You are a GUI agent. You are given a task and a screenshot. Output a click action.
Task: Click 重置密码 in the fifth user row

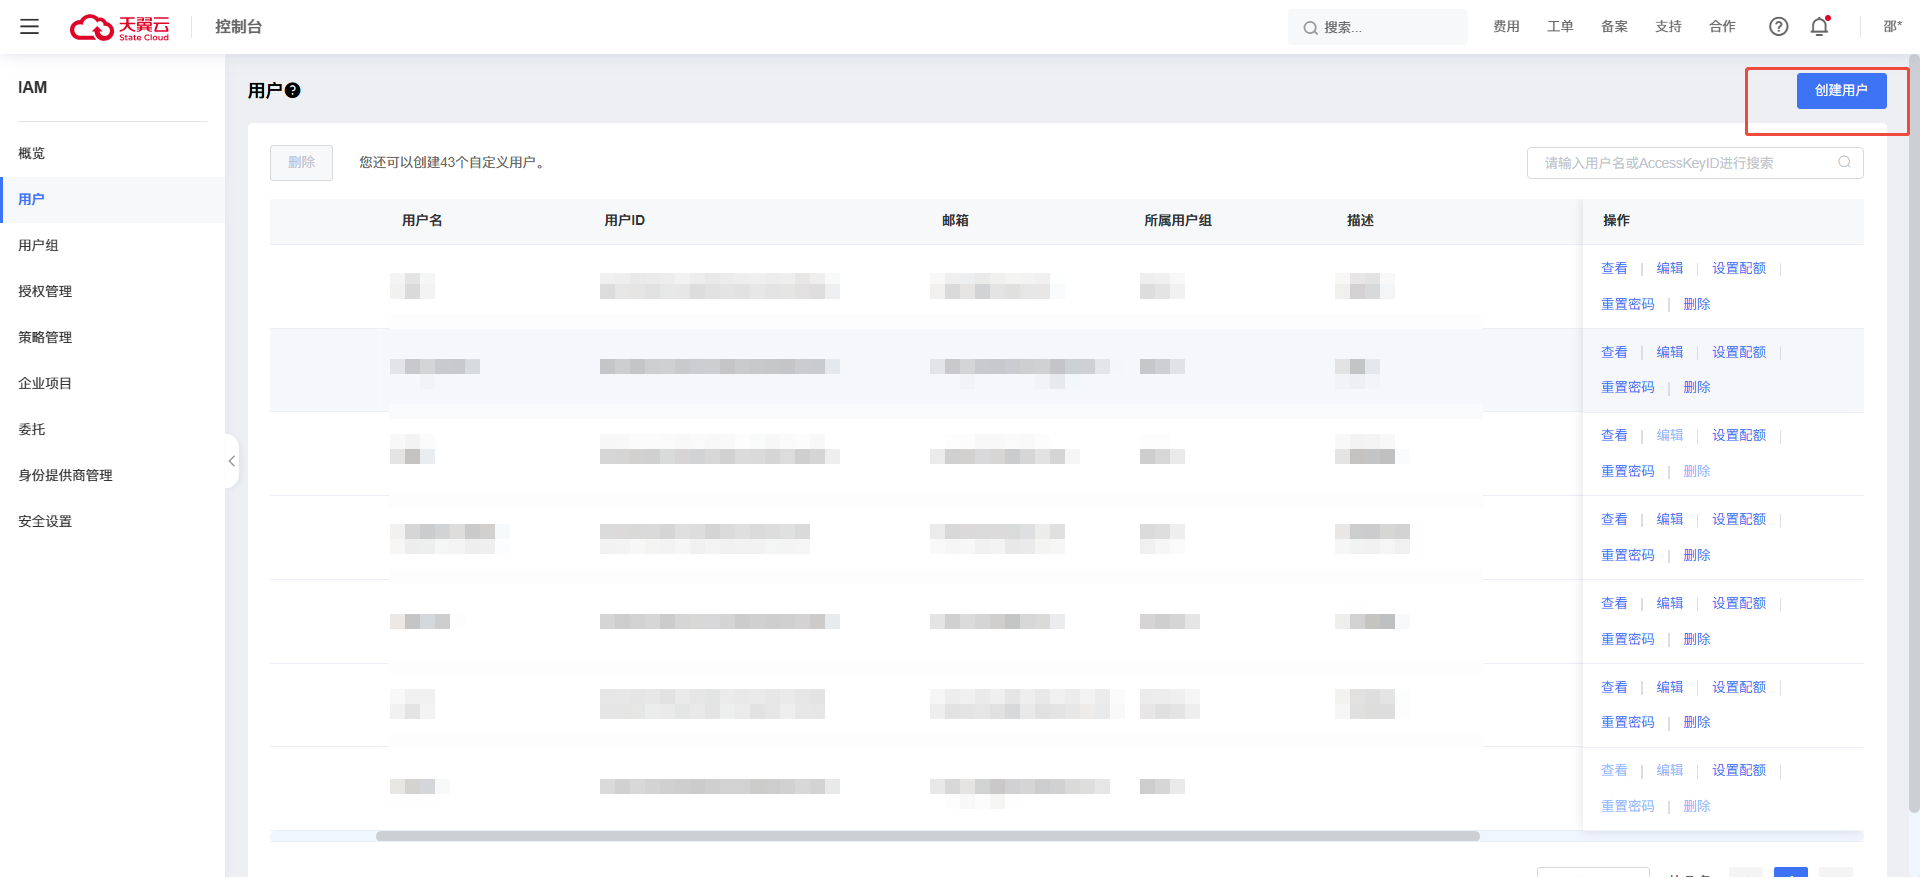coord(1628,639)
